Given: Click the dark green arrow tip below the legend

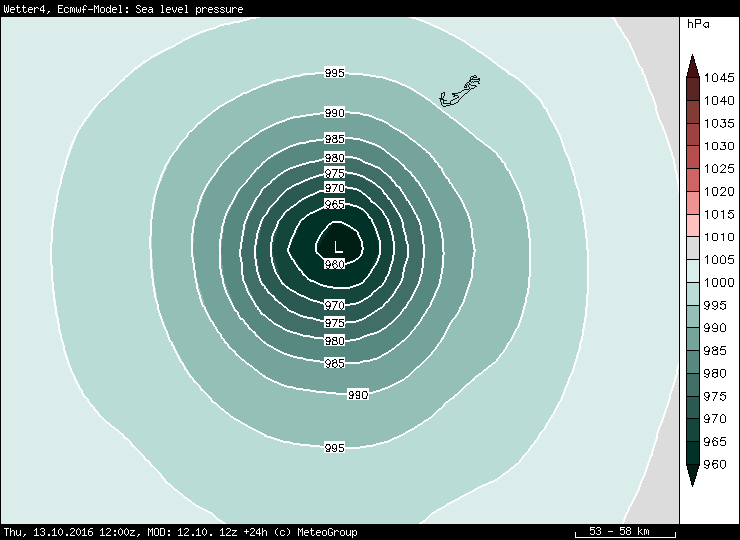Looking at the screenshot, I should pos(692,475).
